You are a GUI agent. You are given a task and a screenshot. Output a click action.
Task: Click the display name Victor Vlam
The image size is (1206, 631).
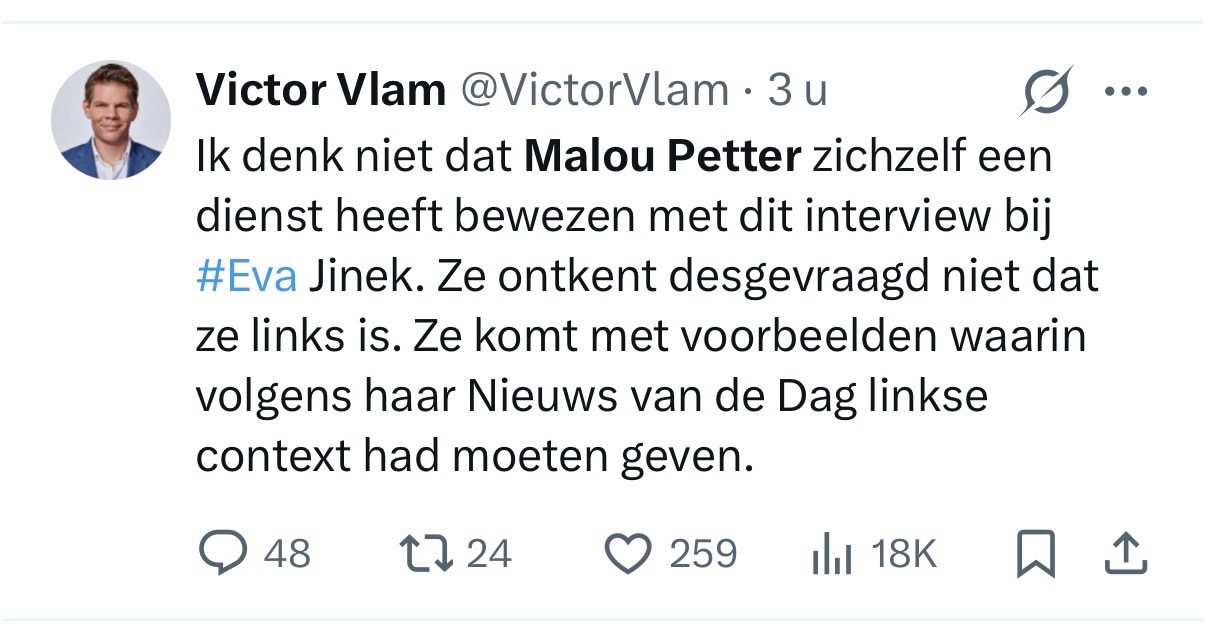(x=320, y=91)
